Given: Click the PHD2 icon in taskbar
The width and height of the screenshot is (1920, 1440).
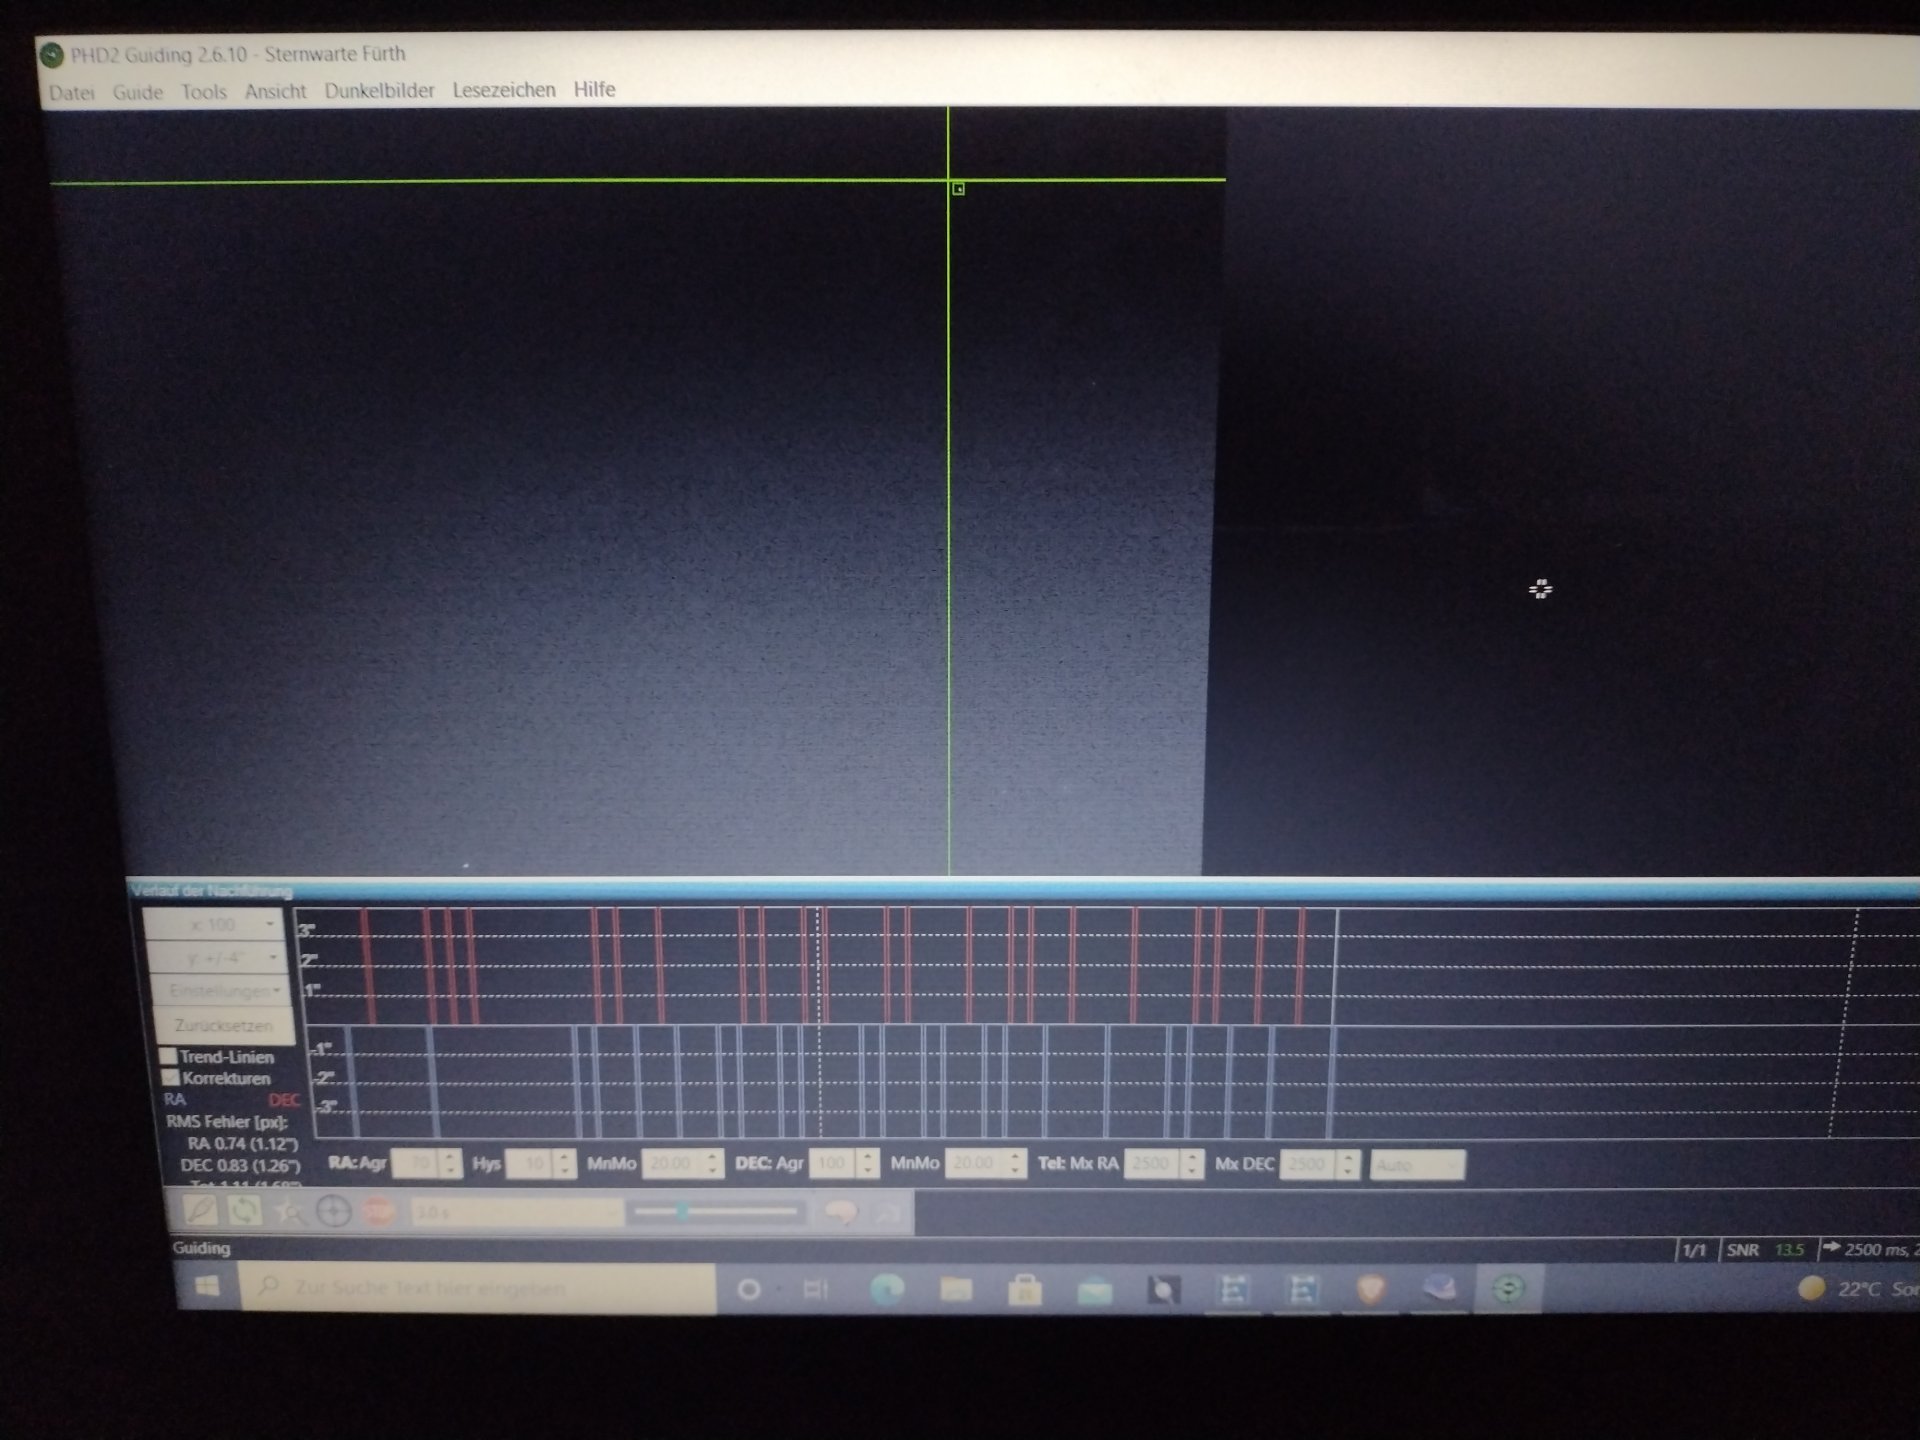Looking at the screenshot, I should [1508, 1289].
